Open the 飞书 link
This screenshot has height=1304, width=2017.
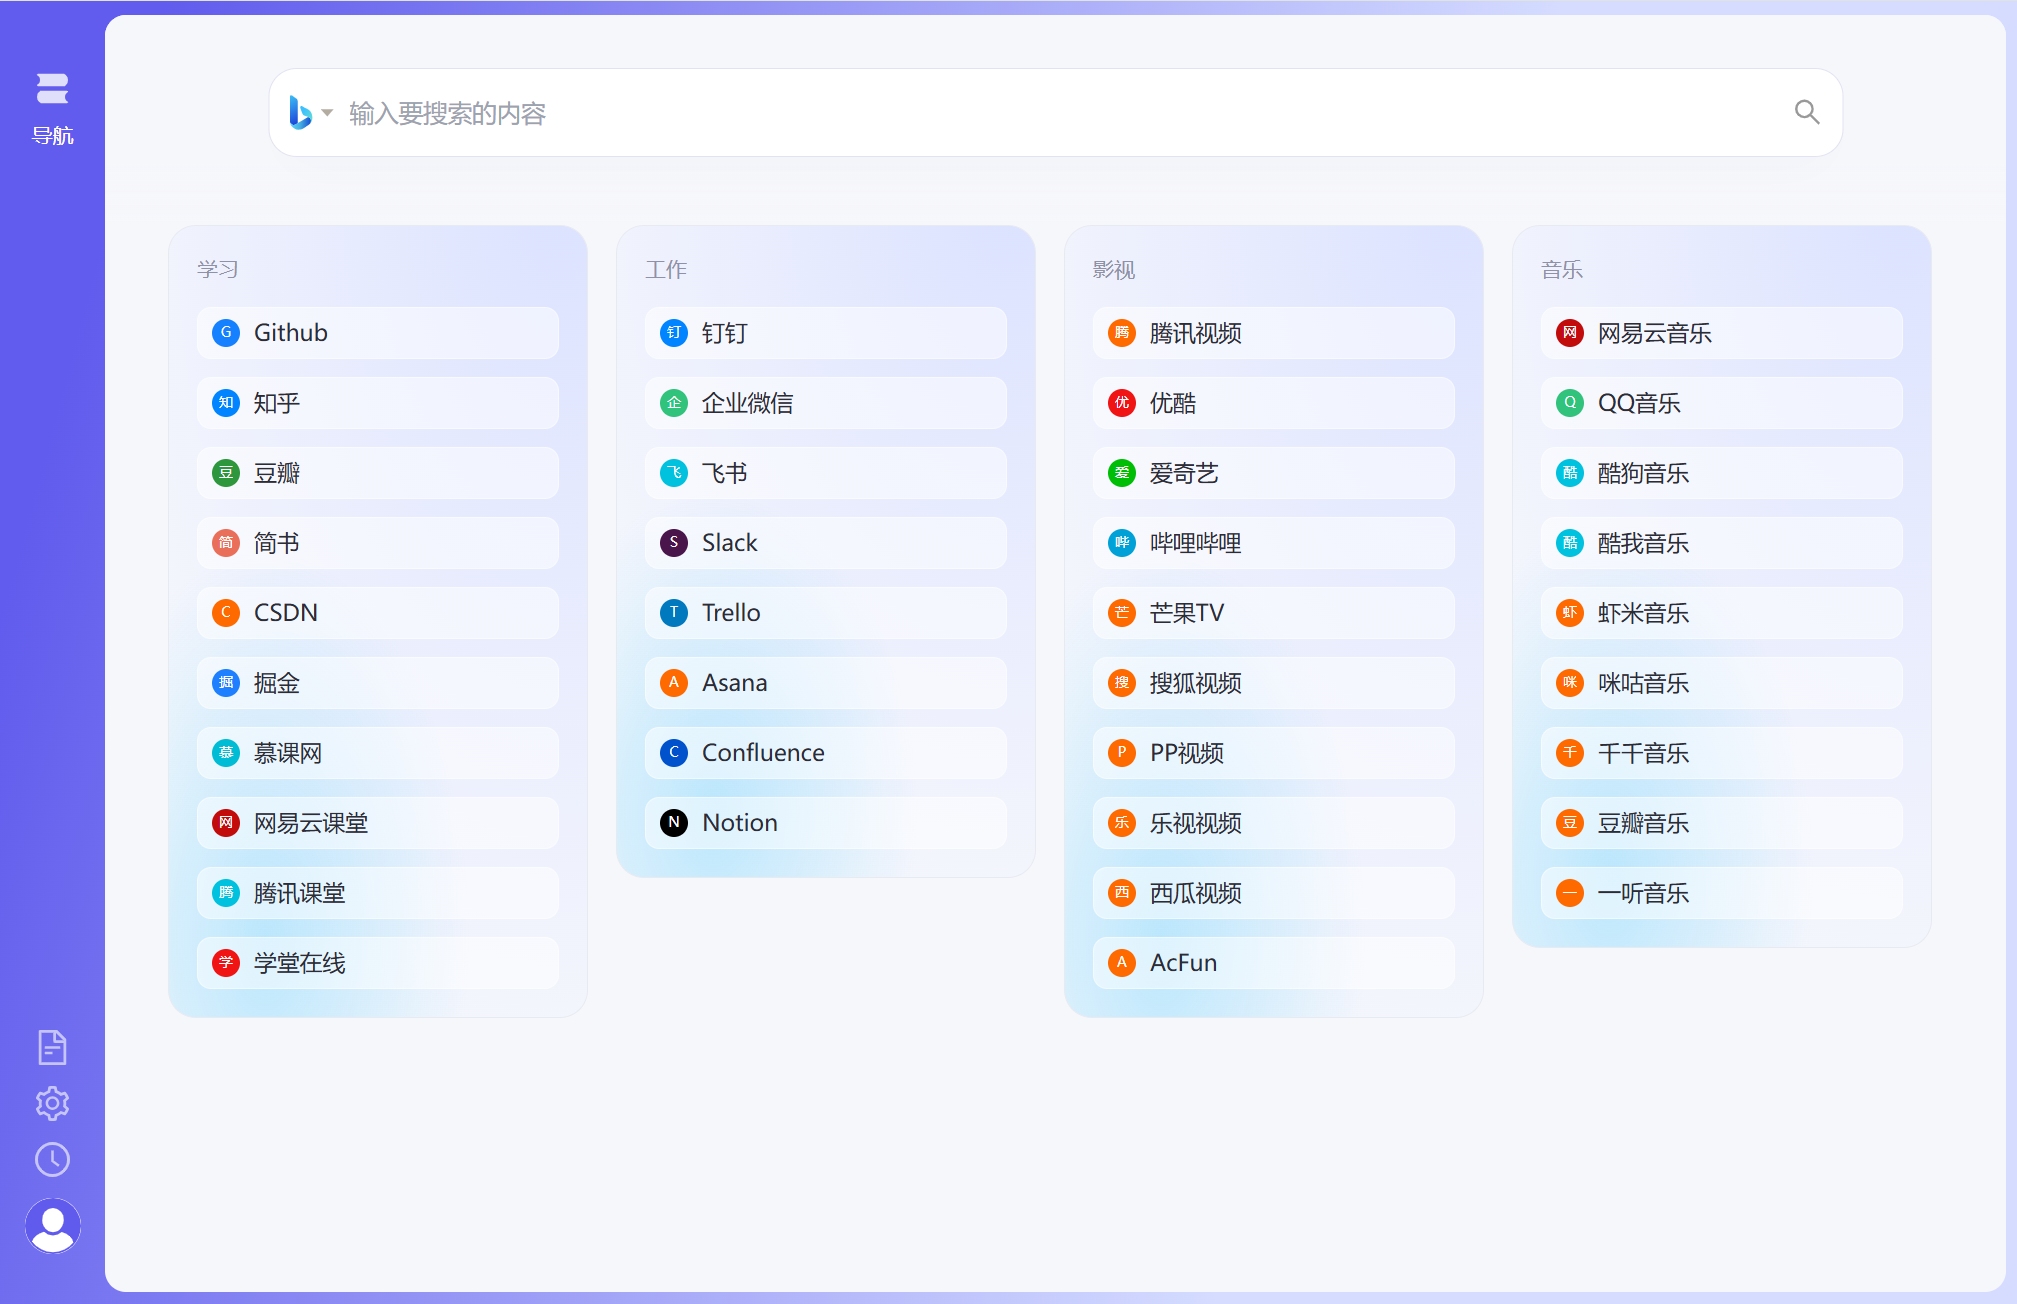tap(826, 473)
